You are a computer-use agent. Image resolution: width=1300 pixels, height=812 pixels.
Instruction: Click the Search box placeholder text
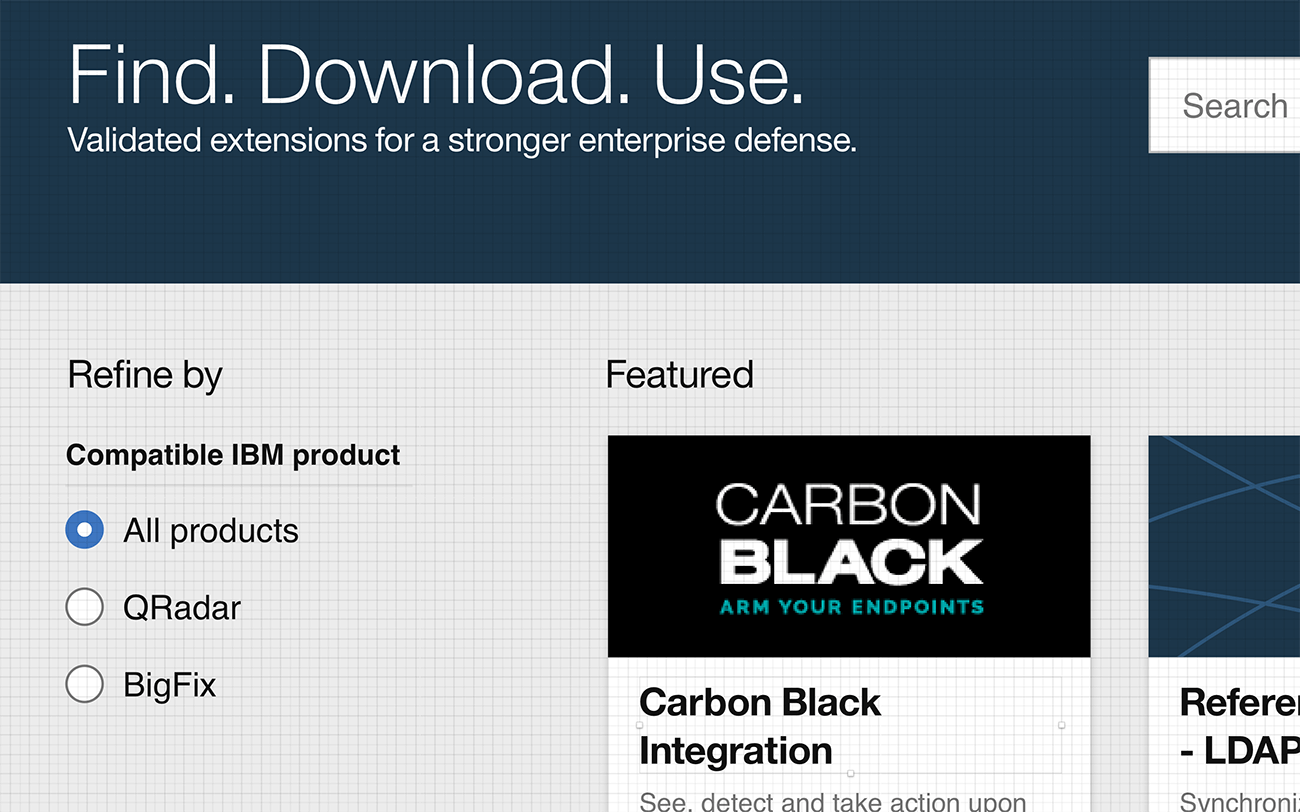click(1235, 105)
